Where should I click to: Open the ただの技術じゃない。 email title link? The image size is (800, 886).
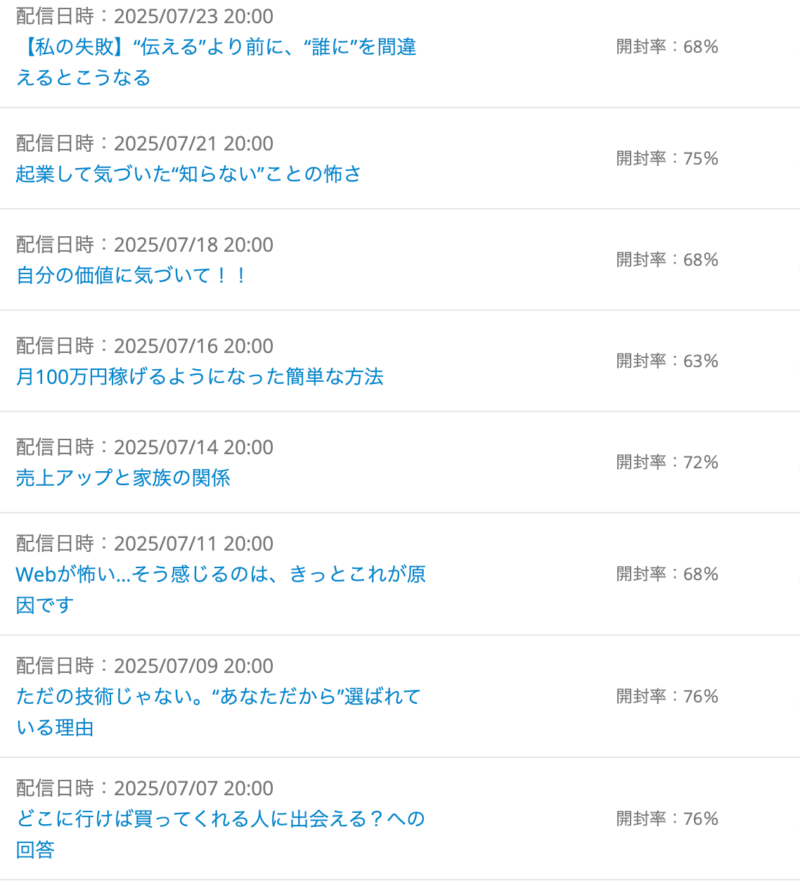tap(218, 711)
